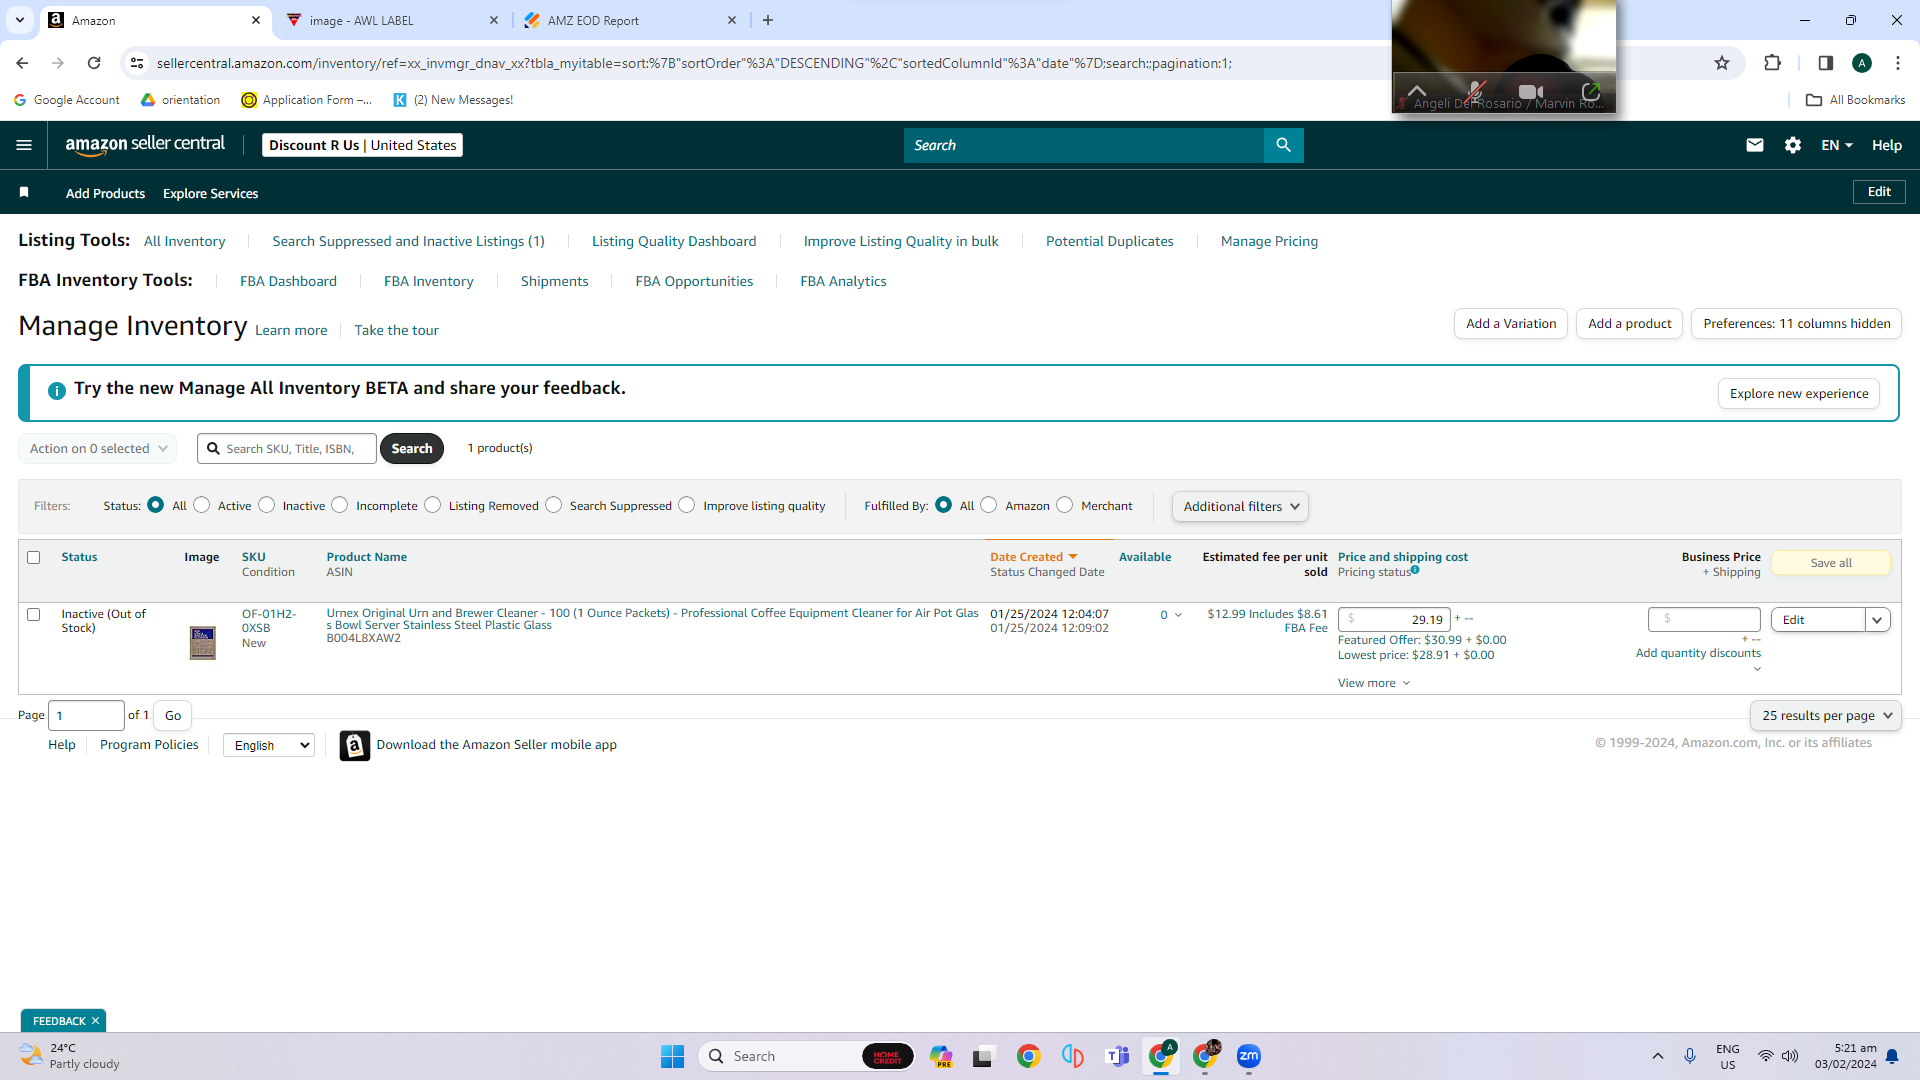Open a new browser tab

(x=768, y=20)
